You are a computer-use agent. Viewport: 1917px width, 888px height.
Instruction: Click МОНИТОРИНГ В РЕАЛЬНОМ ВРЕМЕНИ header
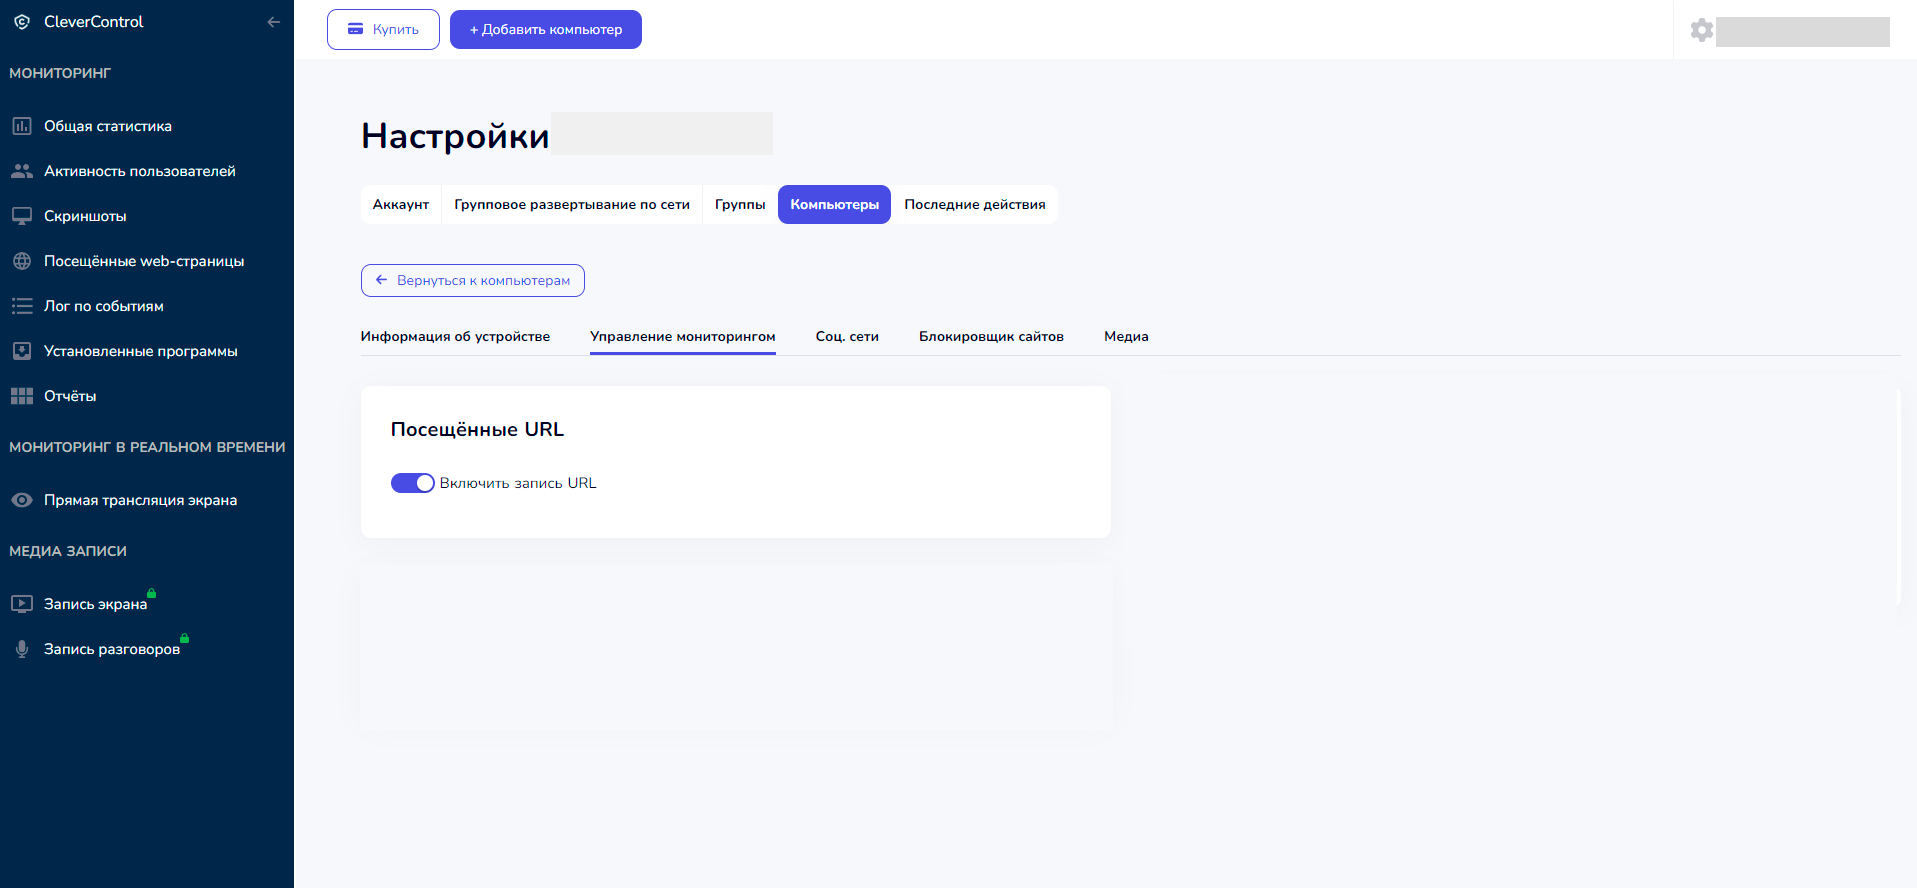point(147,447)
